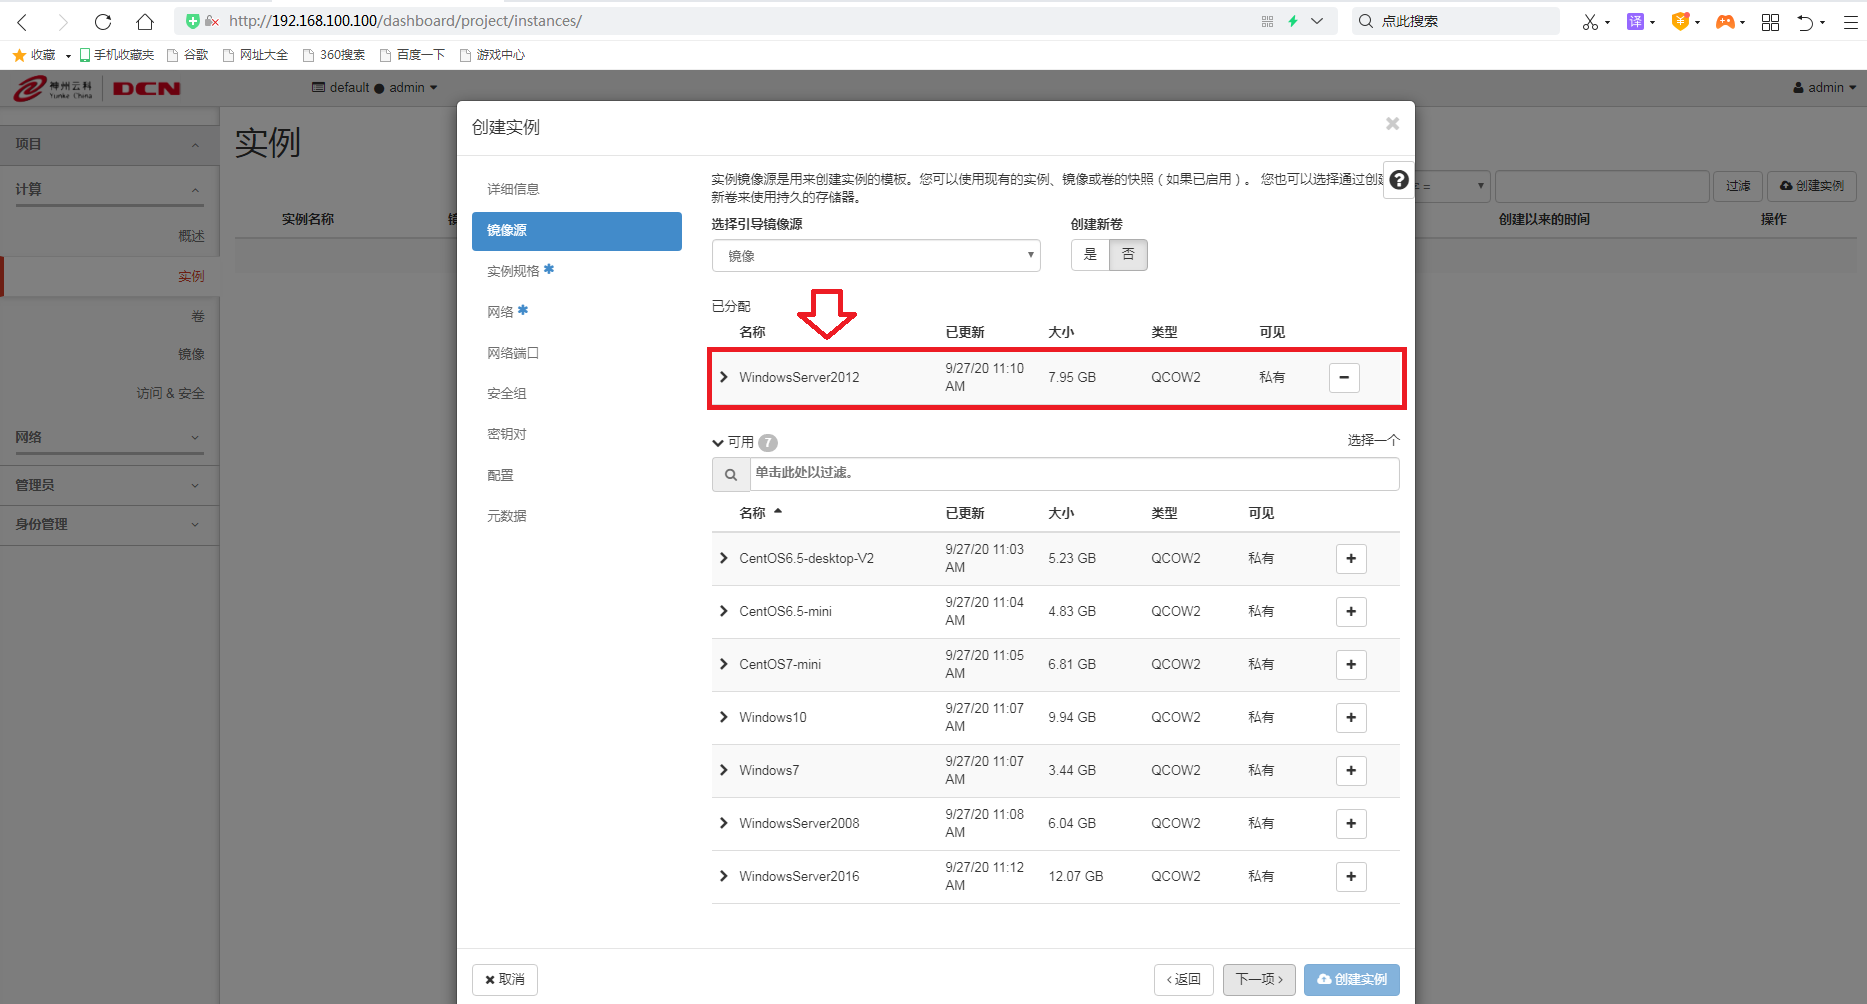Screen dimensions: 1867x1004
Task: Click the 取消 button to cancel
Action: click(x=504, y=979)
